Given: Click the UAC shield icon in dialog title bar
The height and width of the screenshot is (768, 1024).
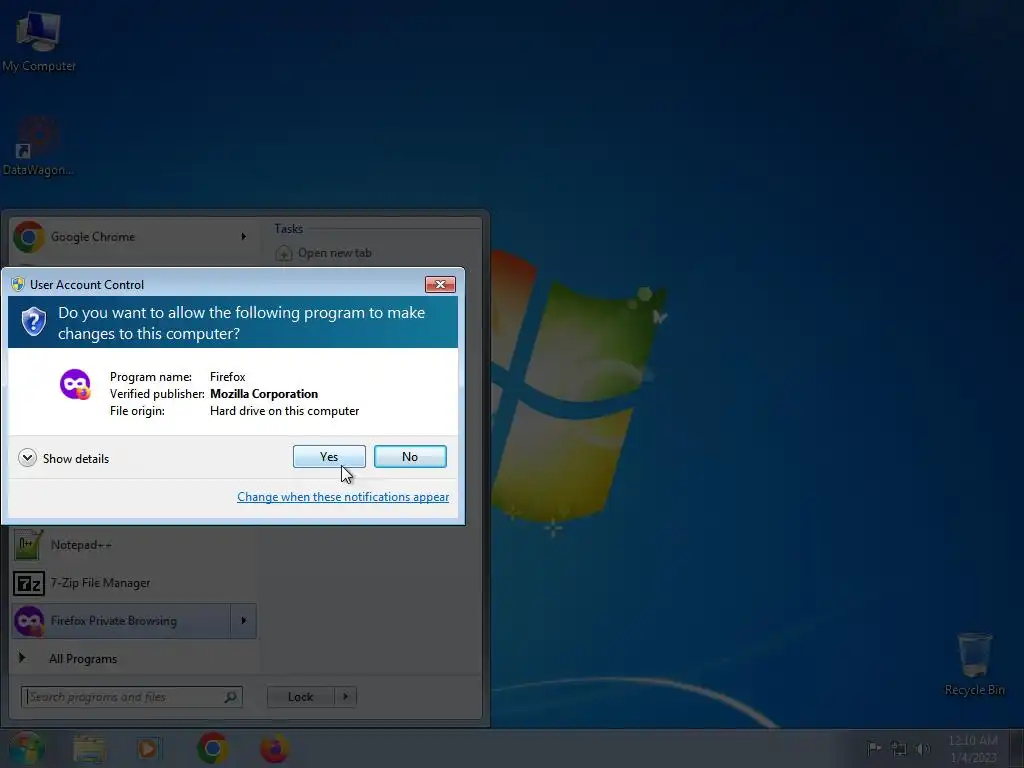Looking at the screenshot, I should click(x=18, y=284).
